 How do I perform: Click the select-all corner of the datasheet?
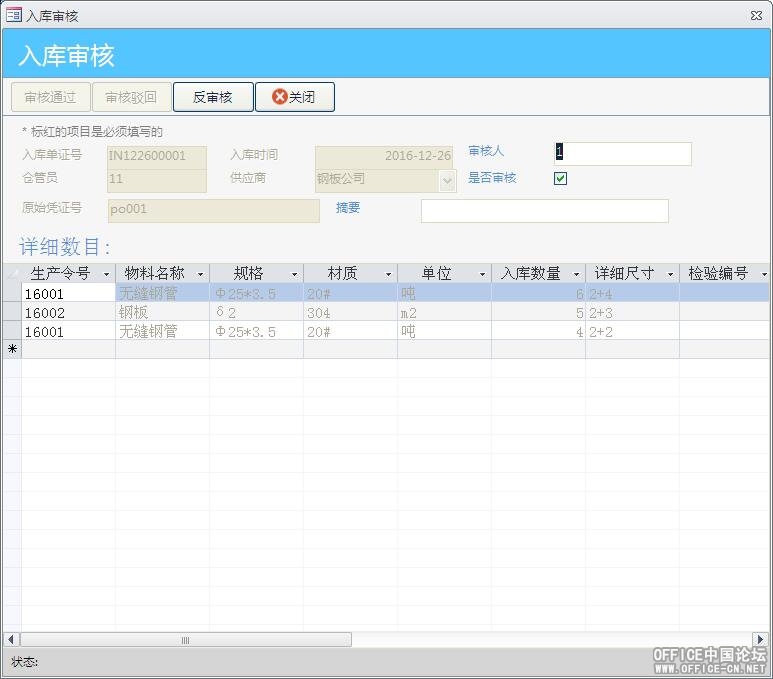click(12, 273)
